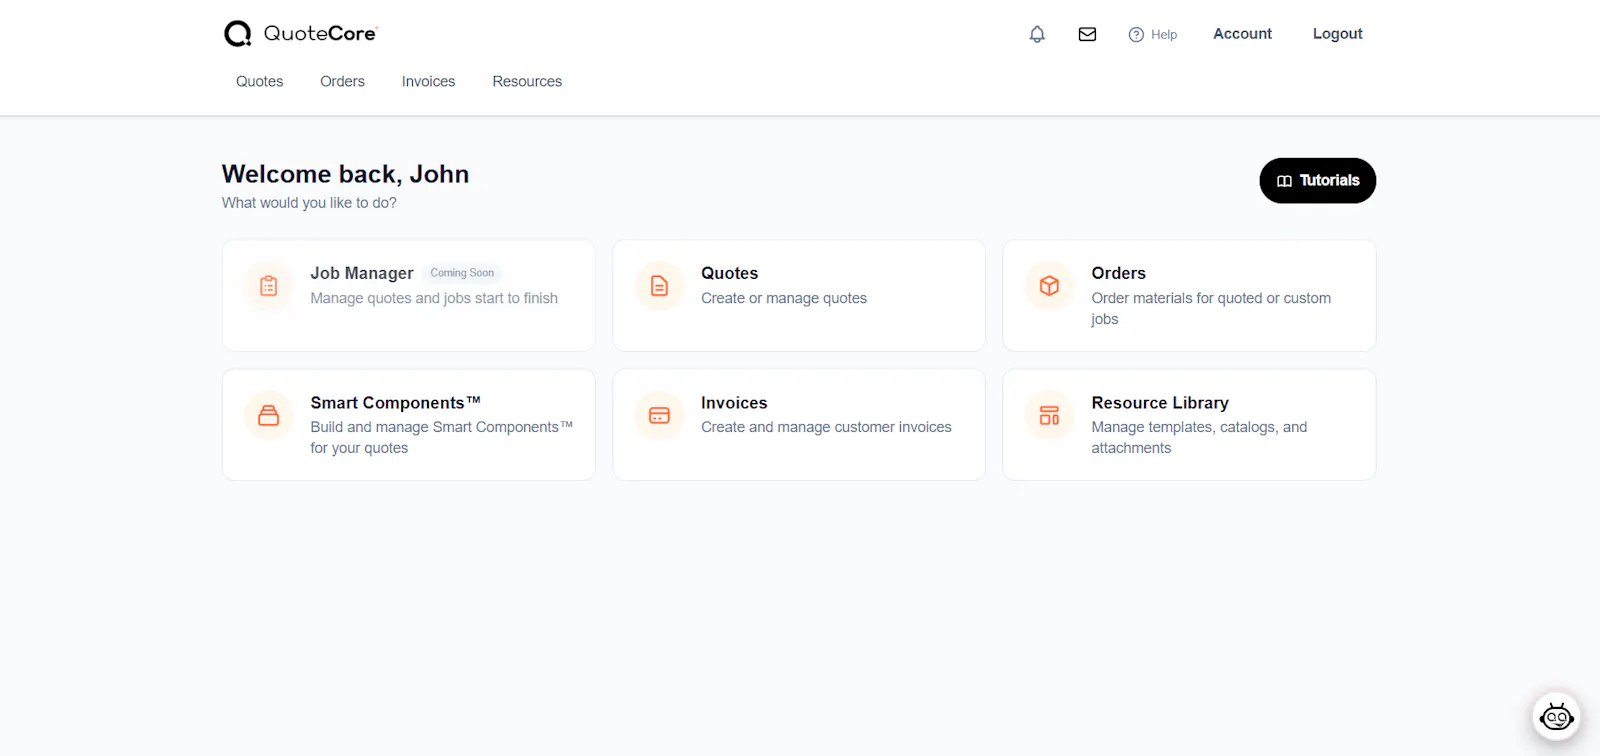Viewport: 1600px width, 756px height.
Task: Click 'Create and manage customer invoices' text
Action: (x=826, y=427)
